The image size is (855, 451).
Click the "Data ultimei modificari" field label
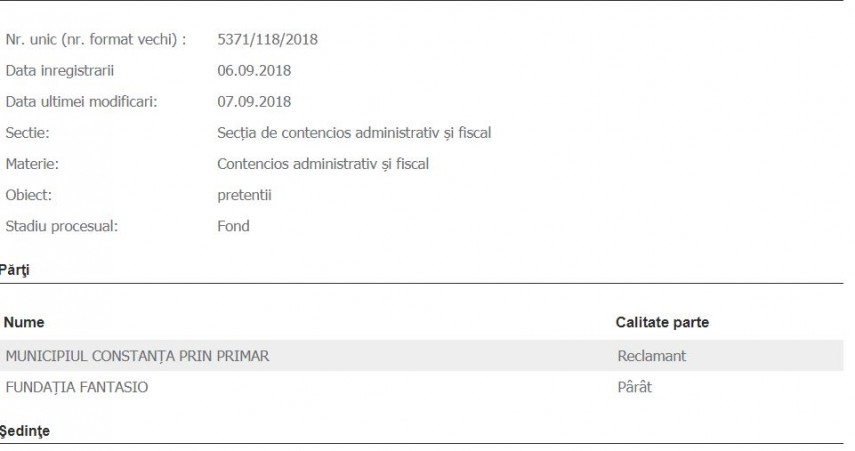point(81,102)
